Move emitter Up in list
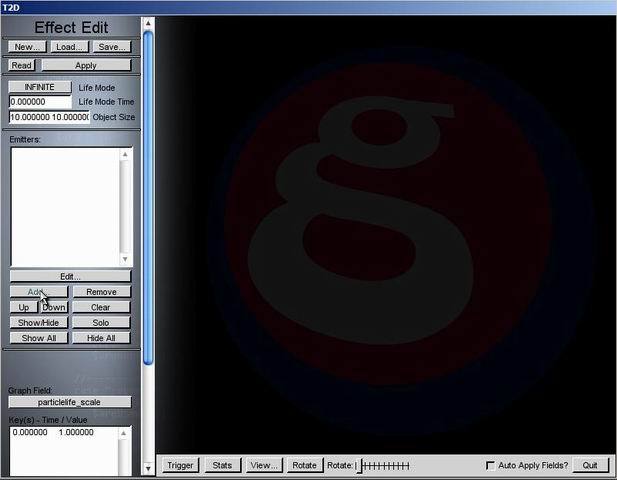This screenshot has height=480, width=617. 24,307
